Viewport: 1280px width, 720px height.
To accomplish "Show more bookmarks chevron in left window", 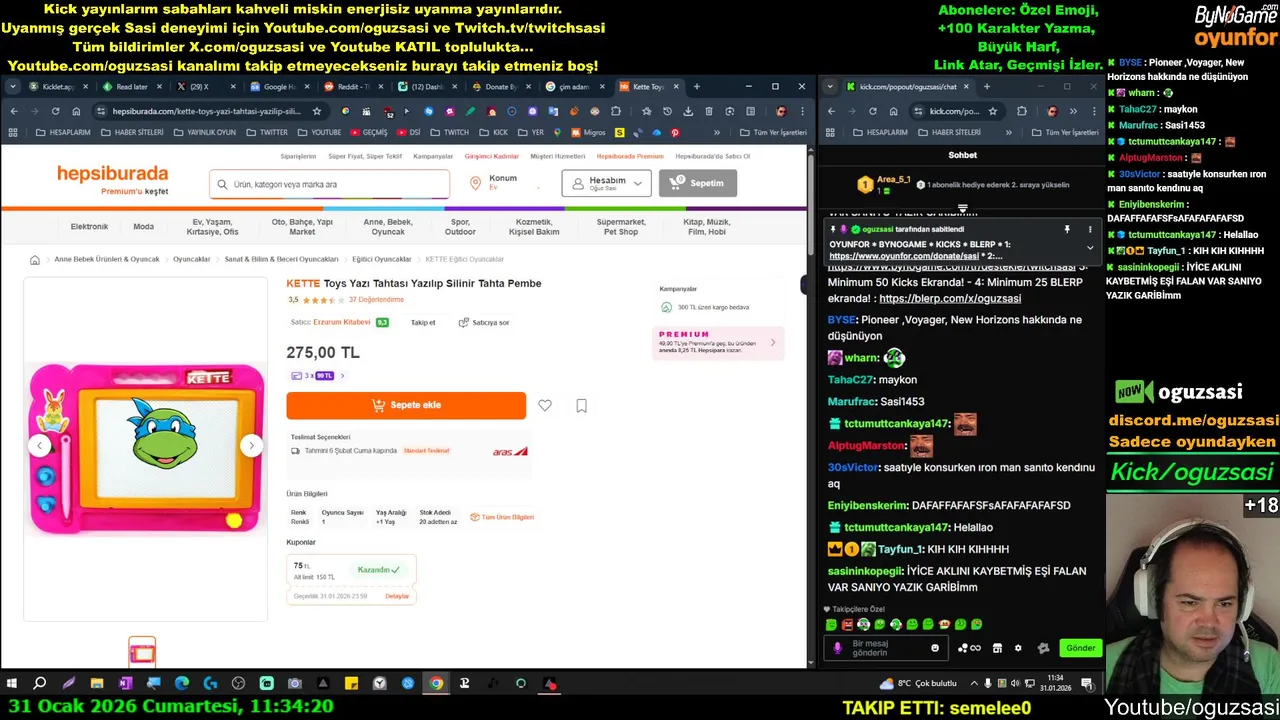I will (716, 132).
